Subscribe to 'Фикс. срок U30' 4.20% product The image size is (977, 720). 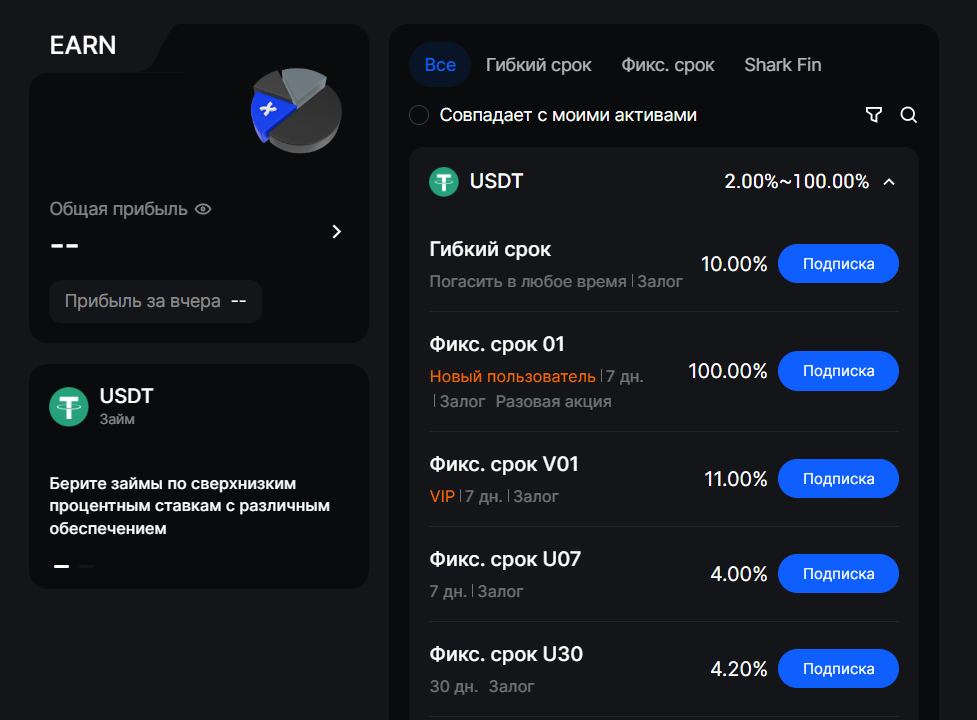pos(838,669)
